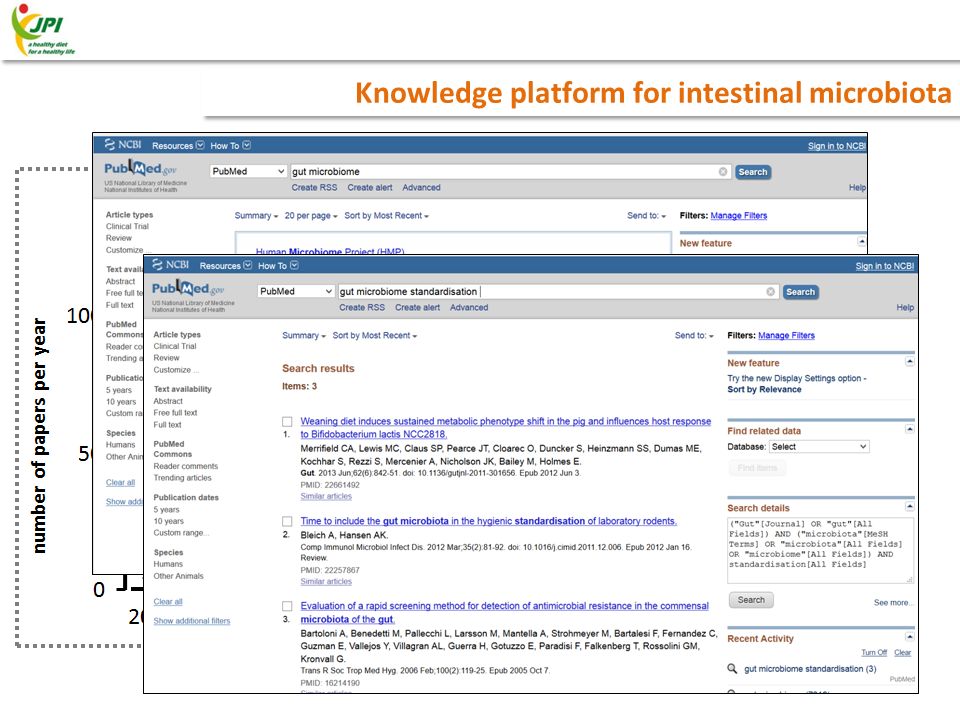Clear recent activity list
Image resolution: width=960 pixels, height=720 pixels.
902,653
